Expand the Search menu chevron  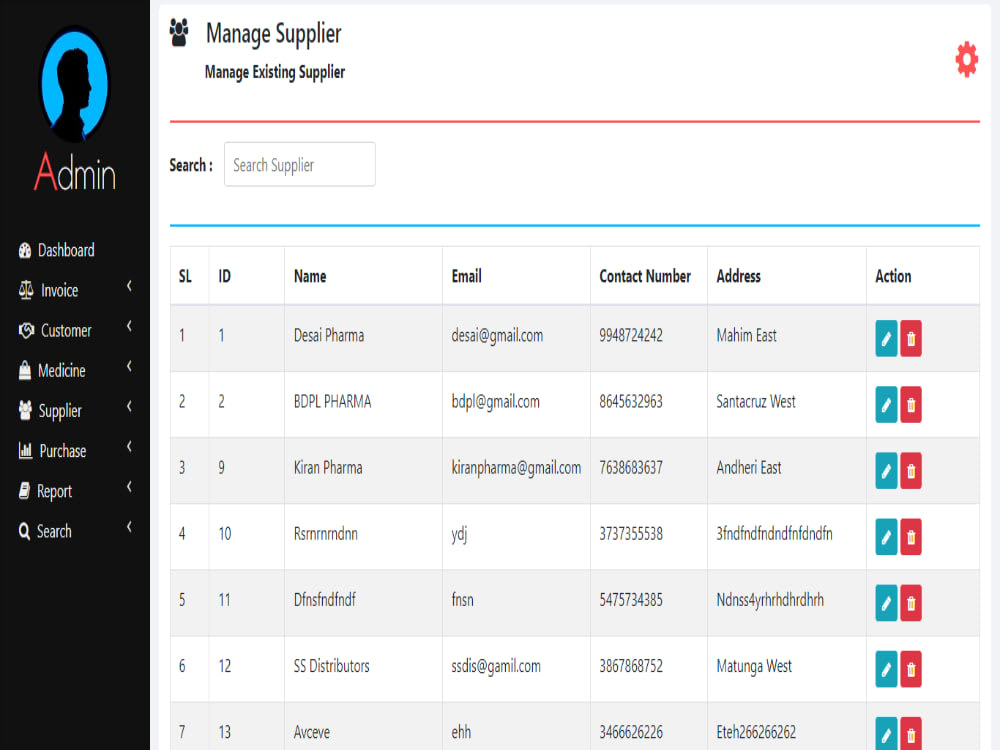(x=129, y=527)
